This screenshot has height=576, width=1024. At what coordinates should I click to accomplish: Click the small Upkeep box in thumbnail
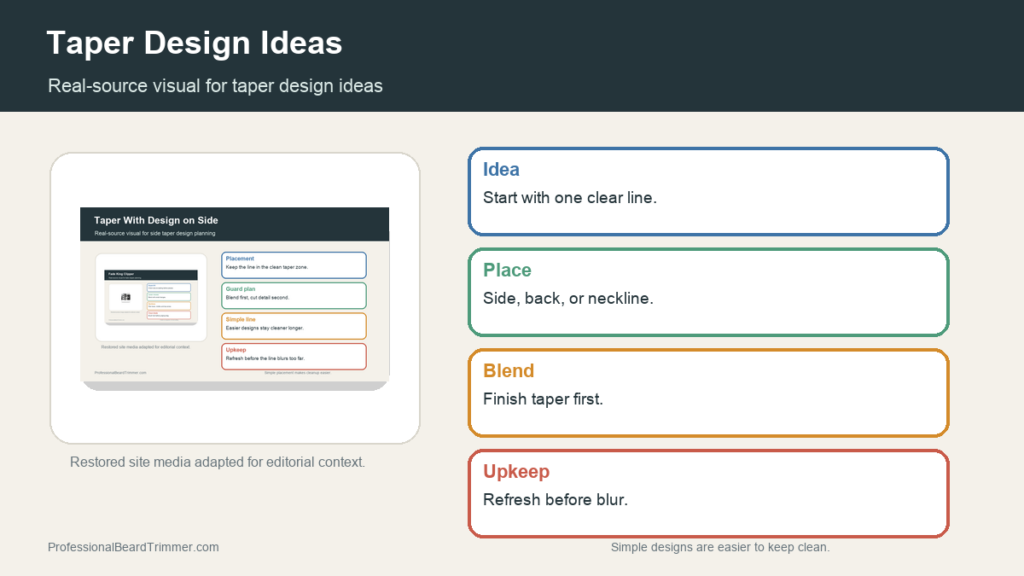(294, 357)
